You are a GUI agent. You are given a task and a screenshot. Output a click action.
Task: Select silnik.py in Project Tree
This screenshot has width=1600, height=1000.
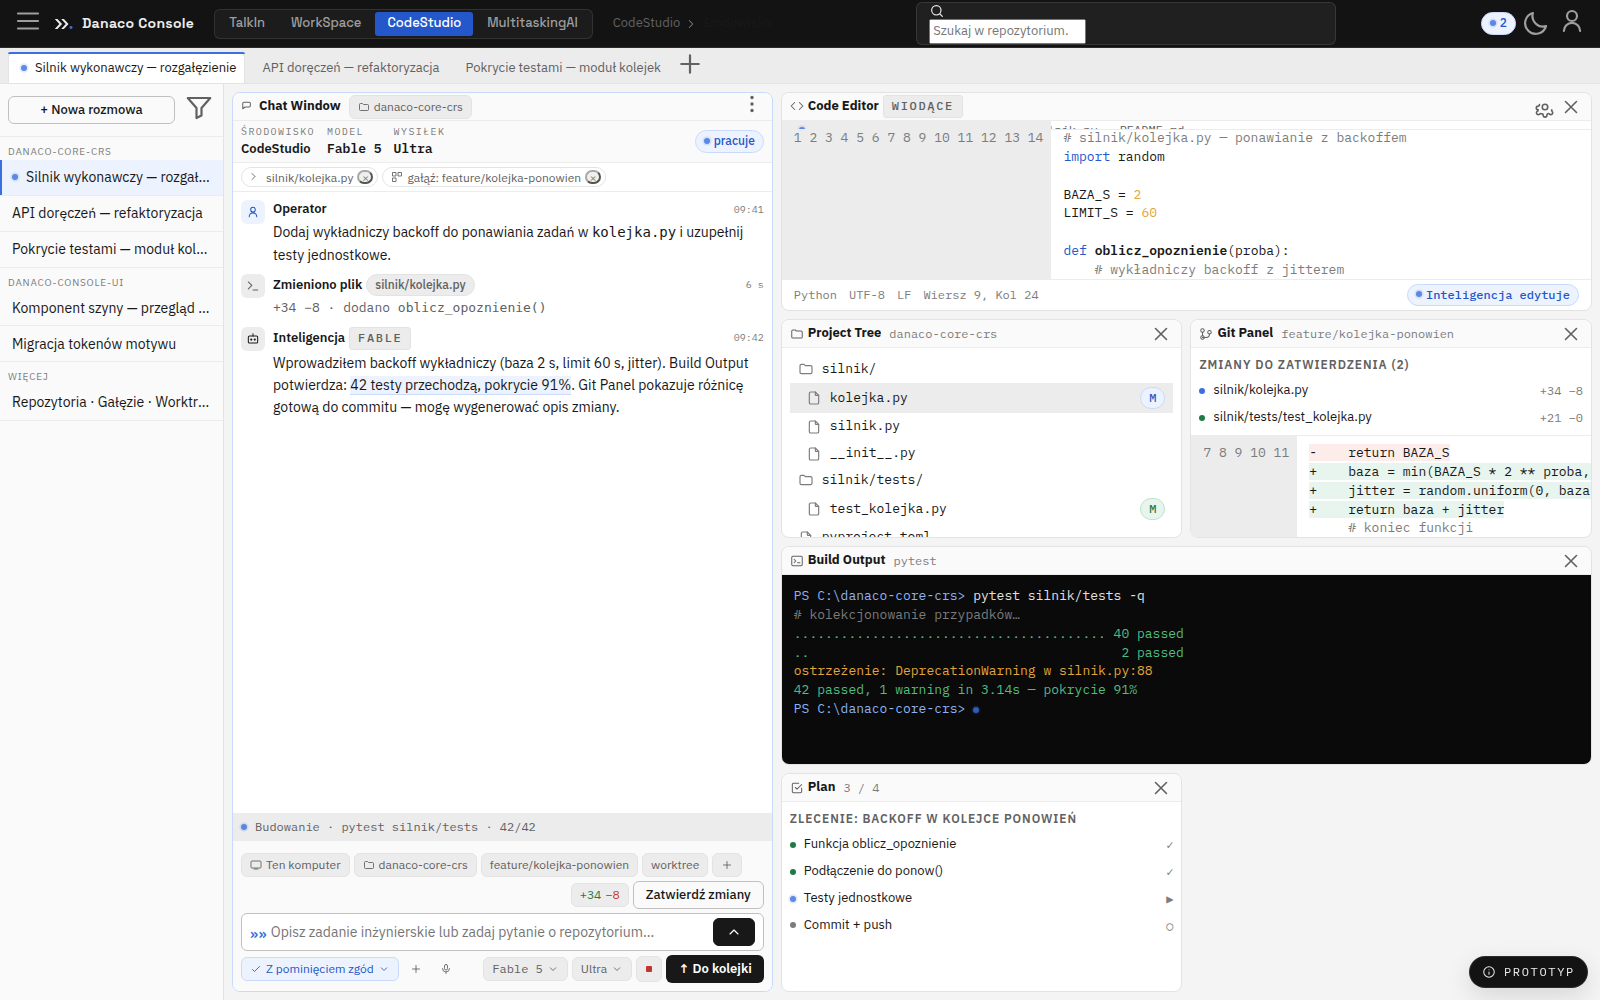(x=981, y=426)
